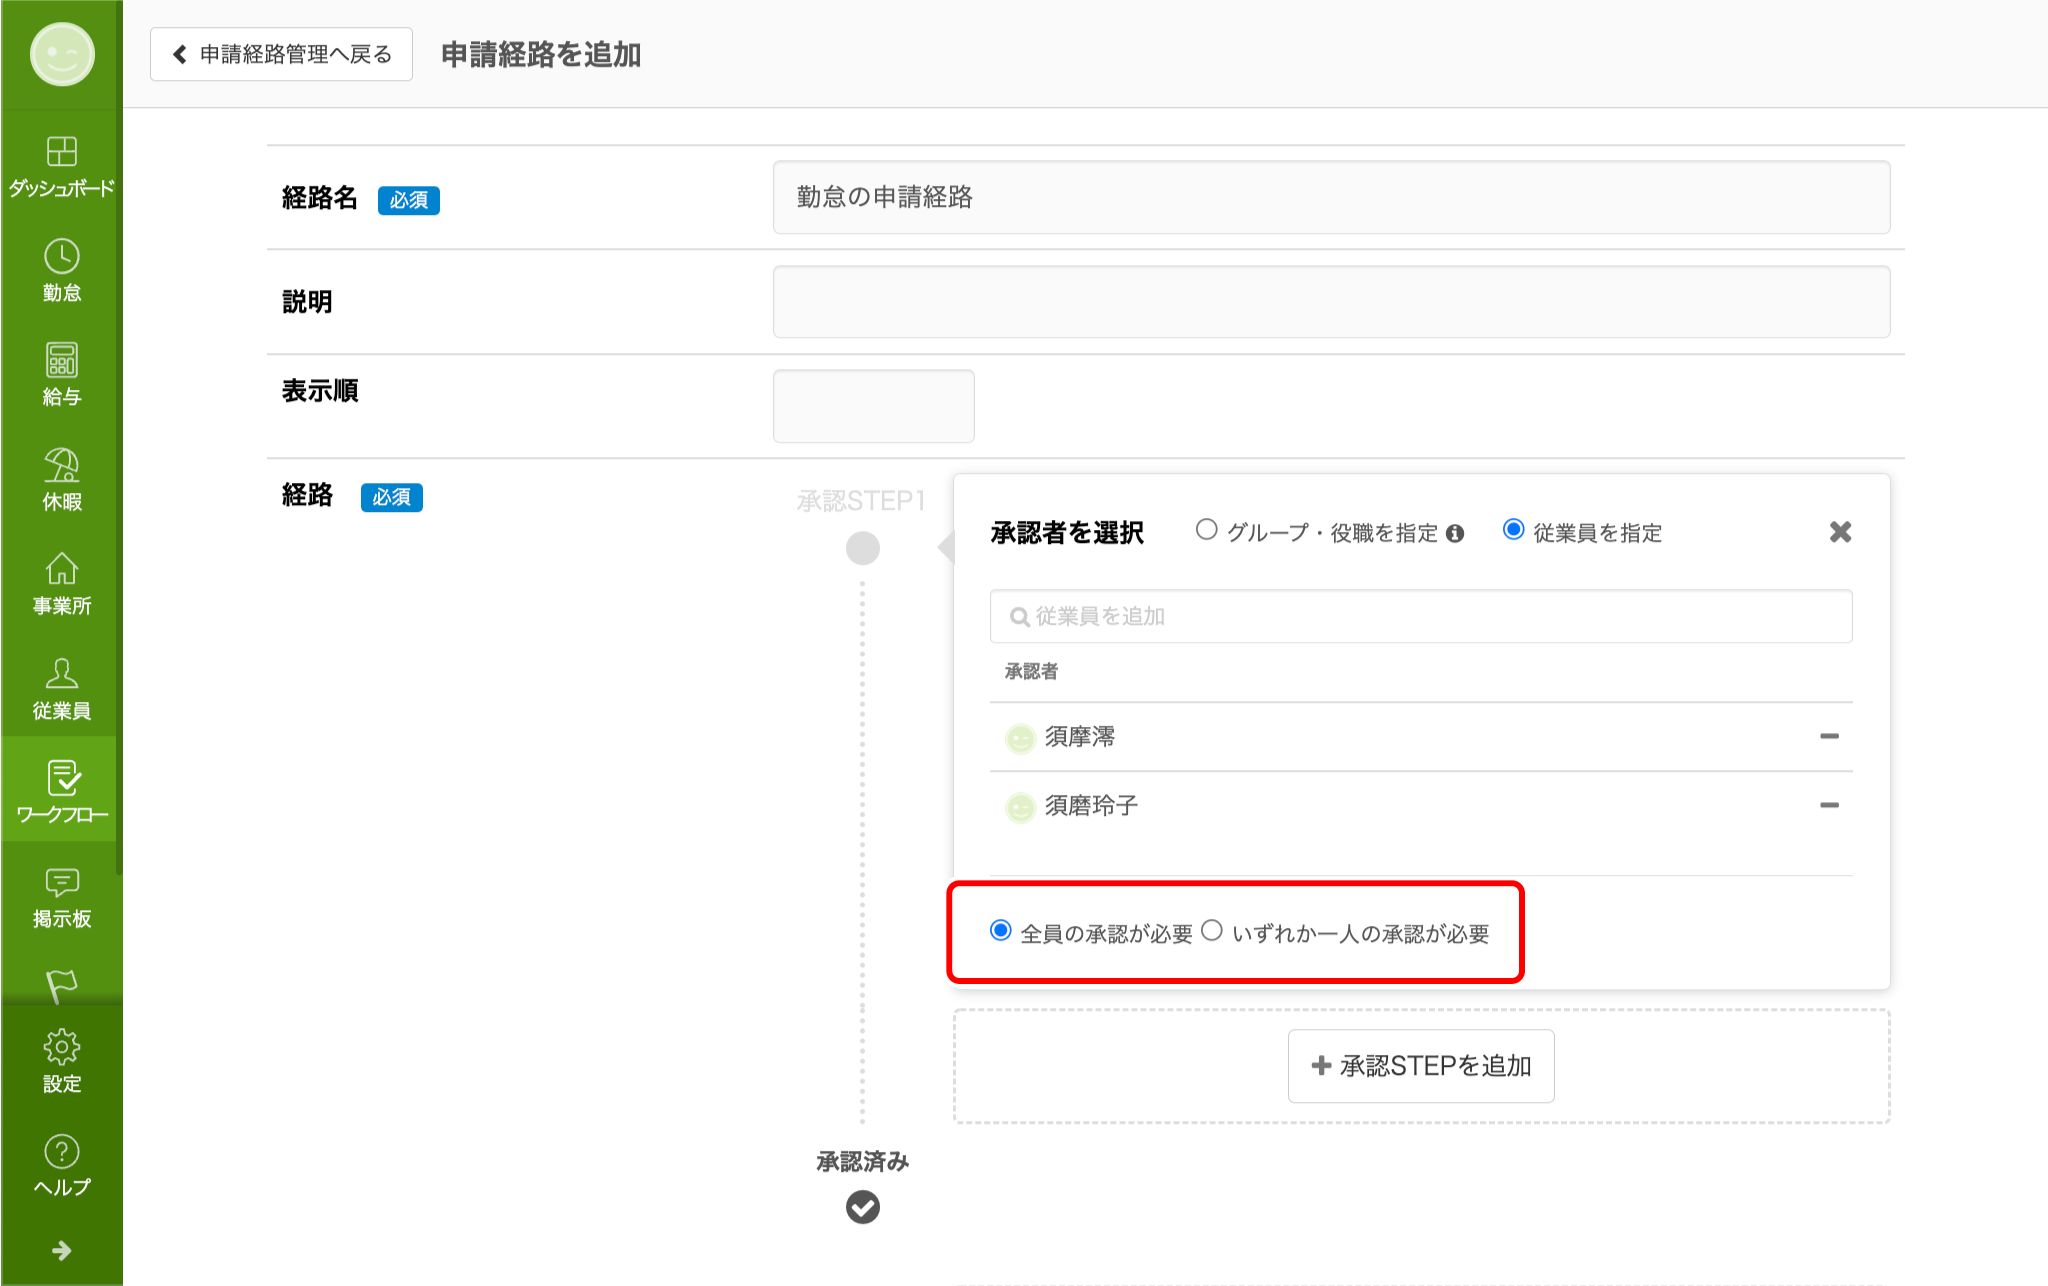Click the smiley logo at top left
Viewport: 2048px width, 1286px height.
point(62,54)
